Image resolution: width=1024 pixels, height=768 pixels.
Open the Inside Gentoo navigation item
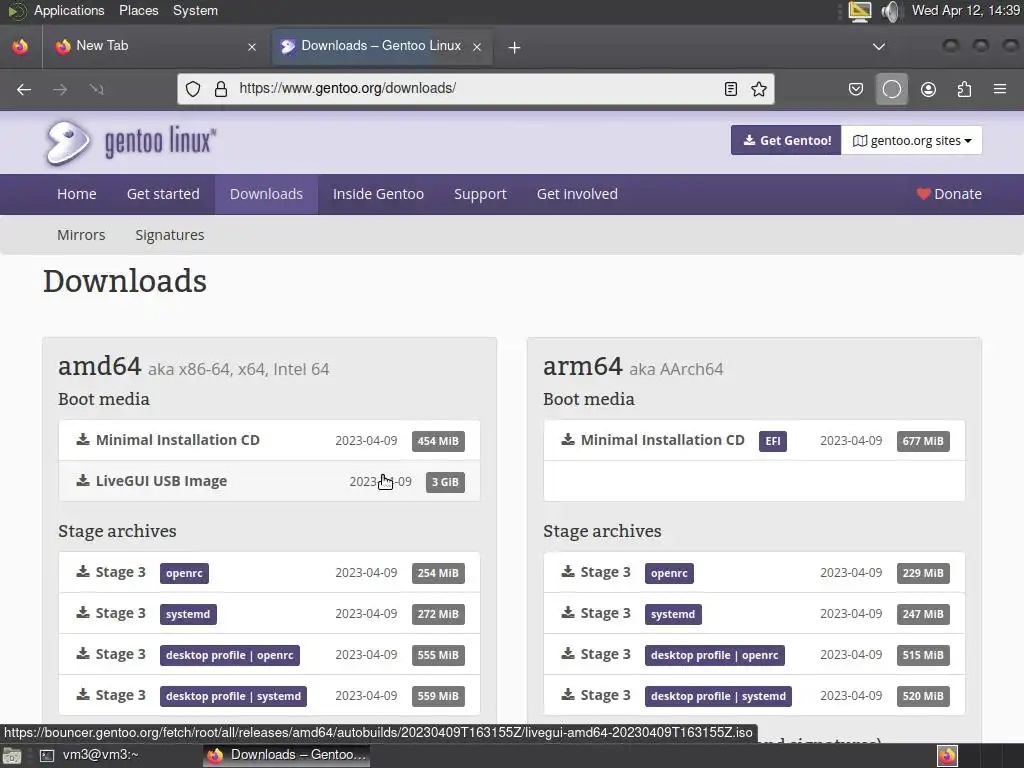coord(378,194)
